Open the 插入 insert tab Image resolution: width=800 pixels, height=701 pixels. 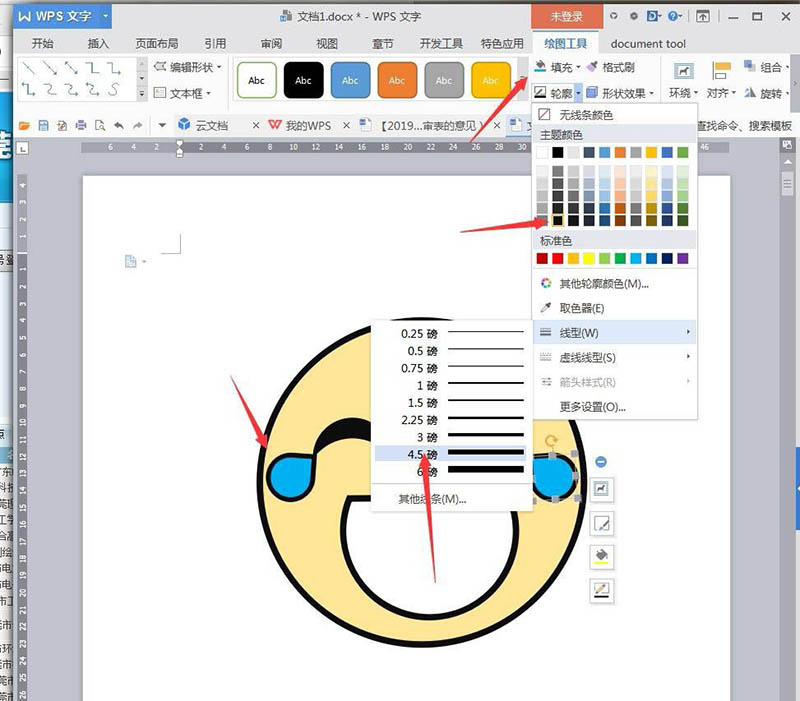pyautogui.click(x=98, y=44)
